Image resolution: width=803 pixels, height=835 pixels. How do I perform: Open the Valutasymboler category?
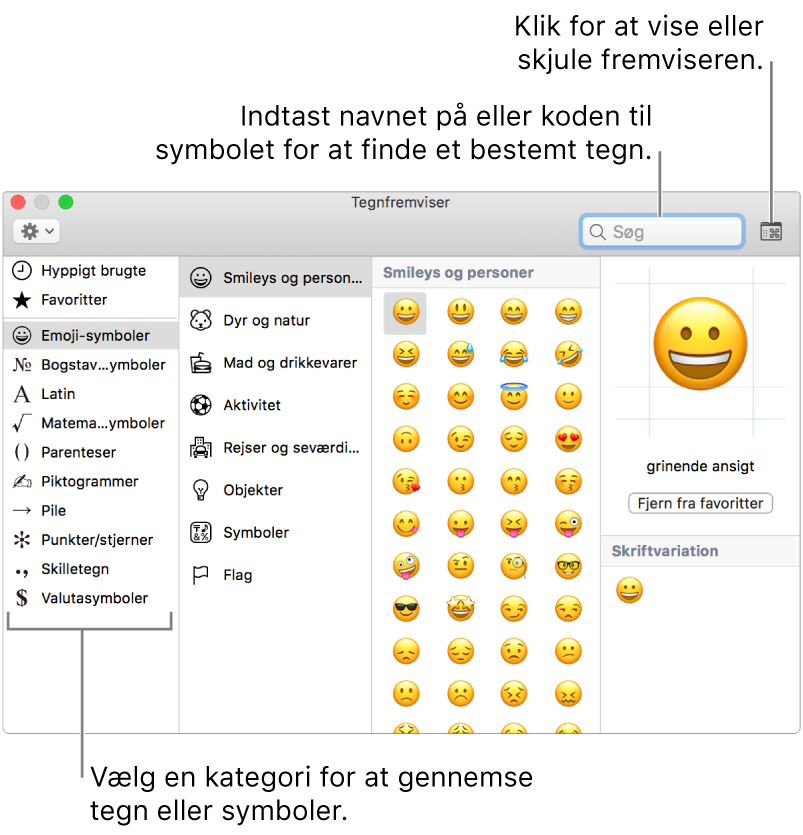pyautogui.click(x=89, y=598)
